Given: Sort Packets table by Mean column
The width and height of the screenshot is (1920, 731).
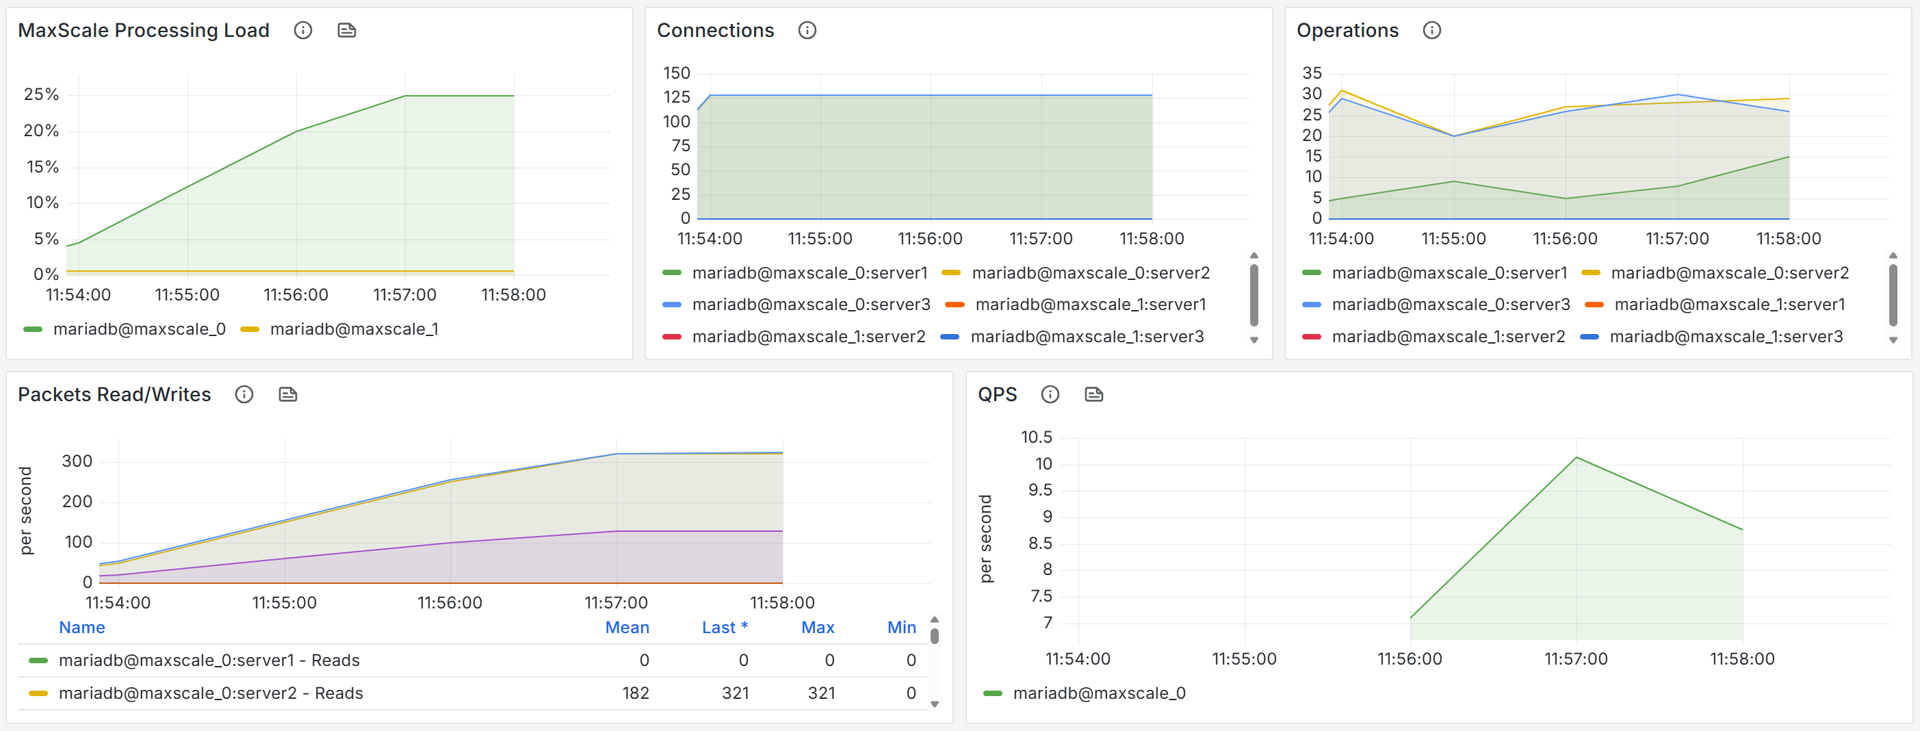Looking at the screenshot, I should tap(627, 627).
